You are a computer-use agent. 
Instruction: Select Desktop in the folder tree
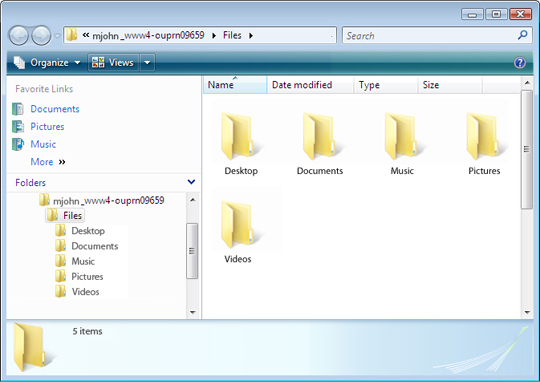pyautogui.click(x=88, y=231)
